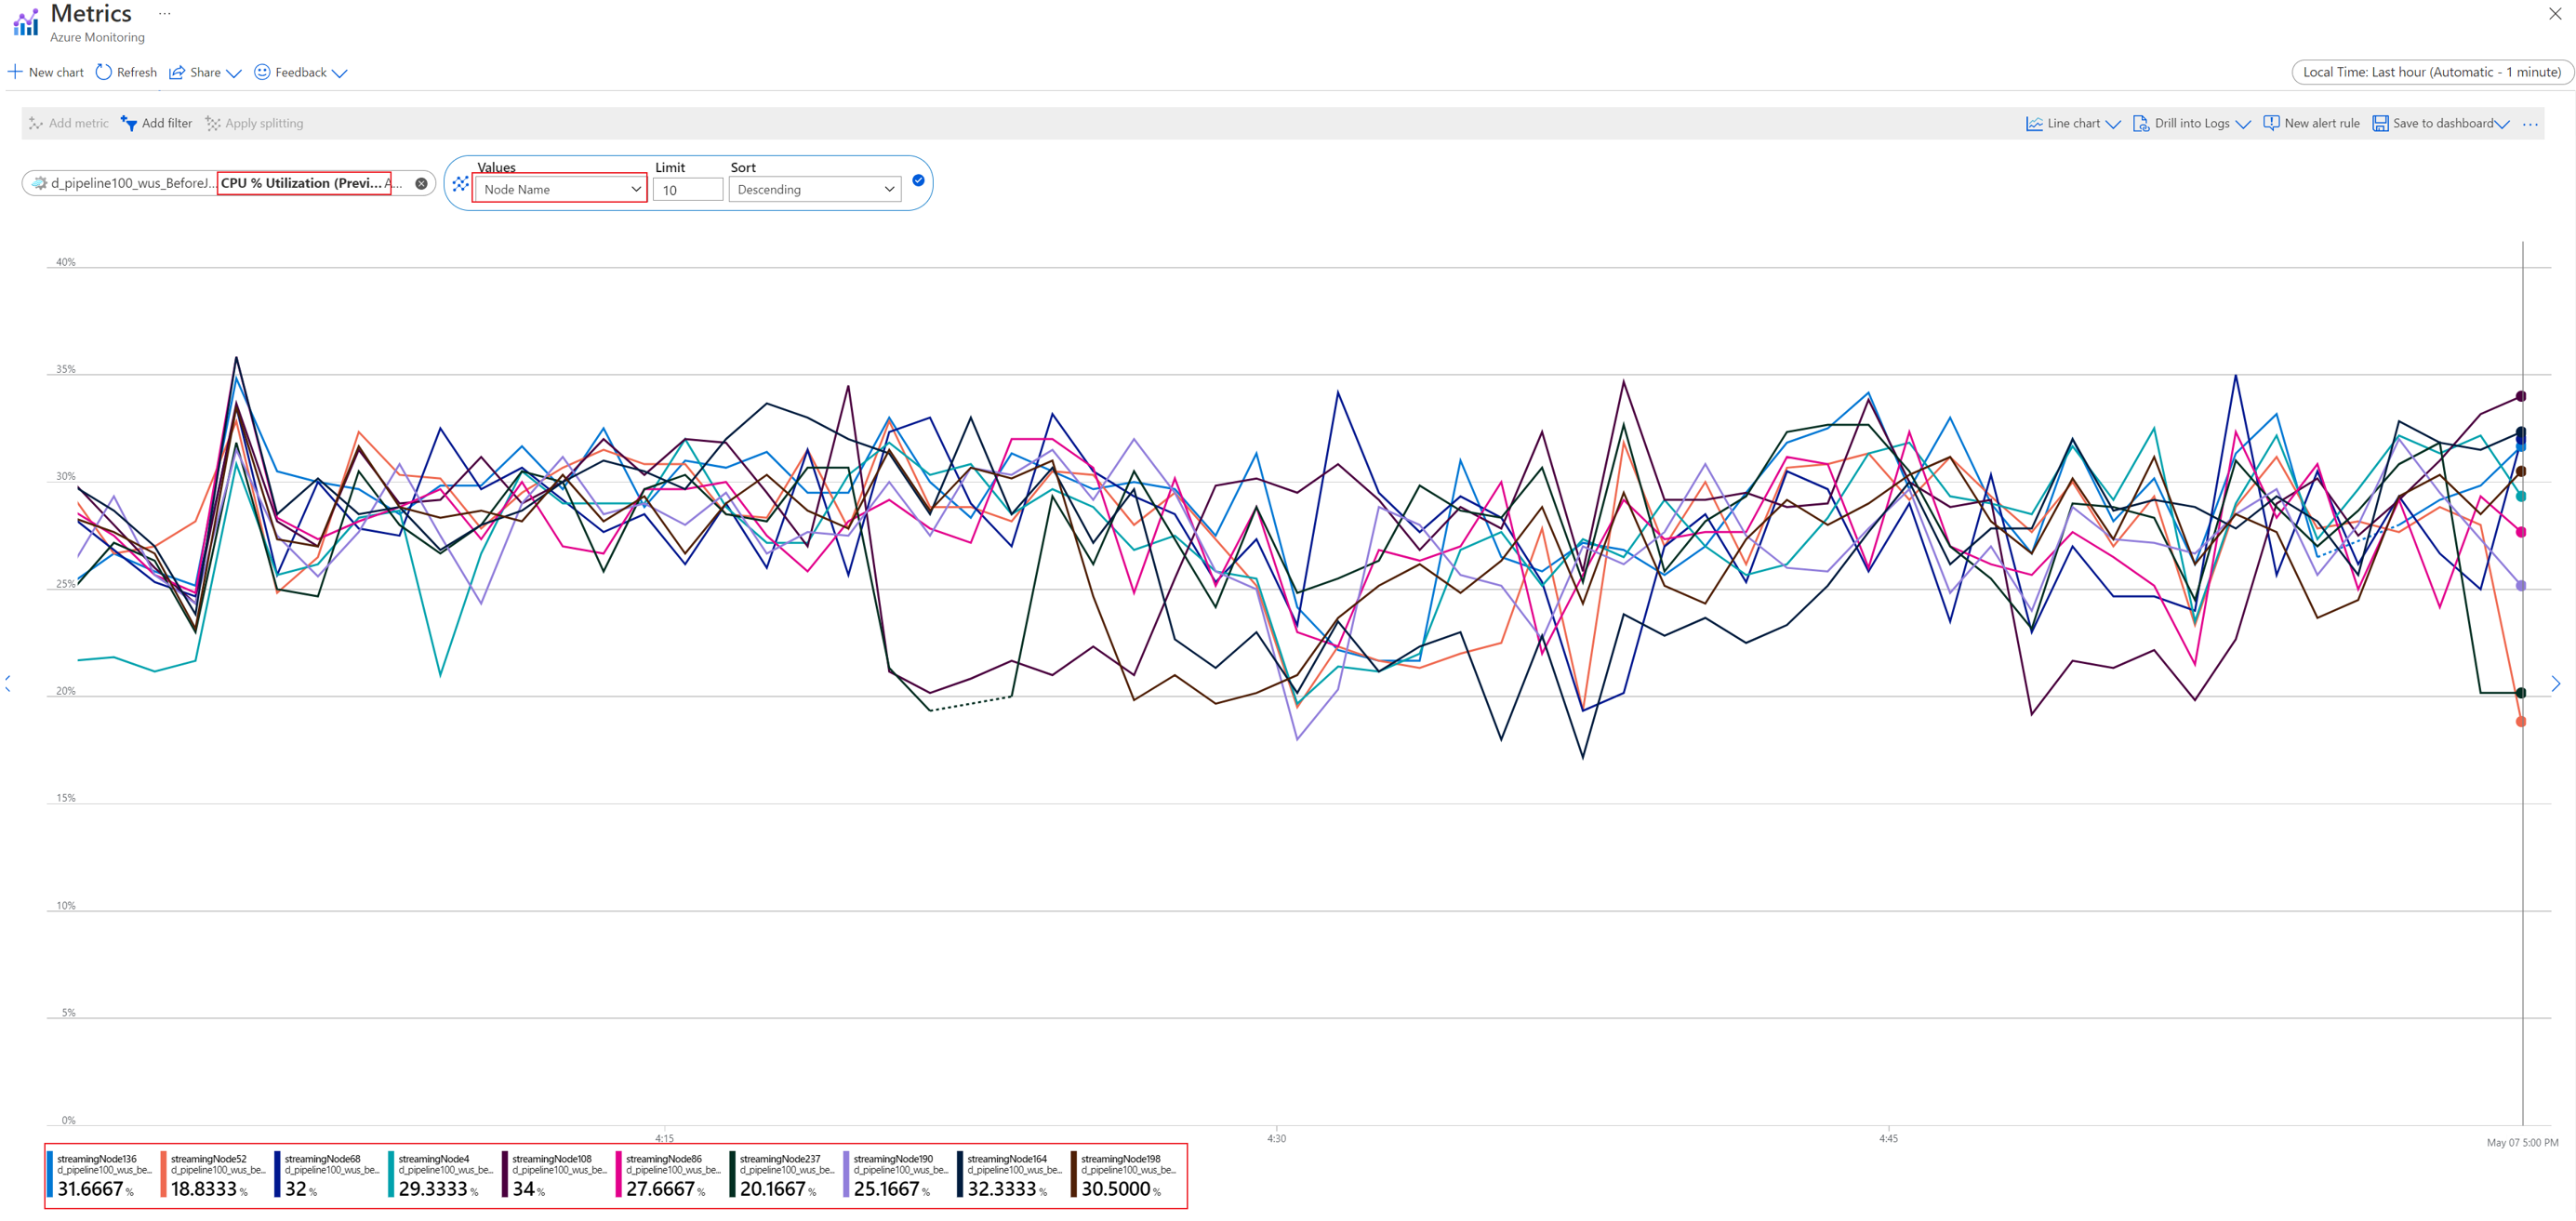Confirm splitting with the blue checkmark

click(918, 181)
